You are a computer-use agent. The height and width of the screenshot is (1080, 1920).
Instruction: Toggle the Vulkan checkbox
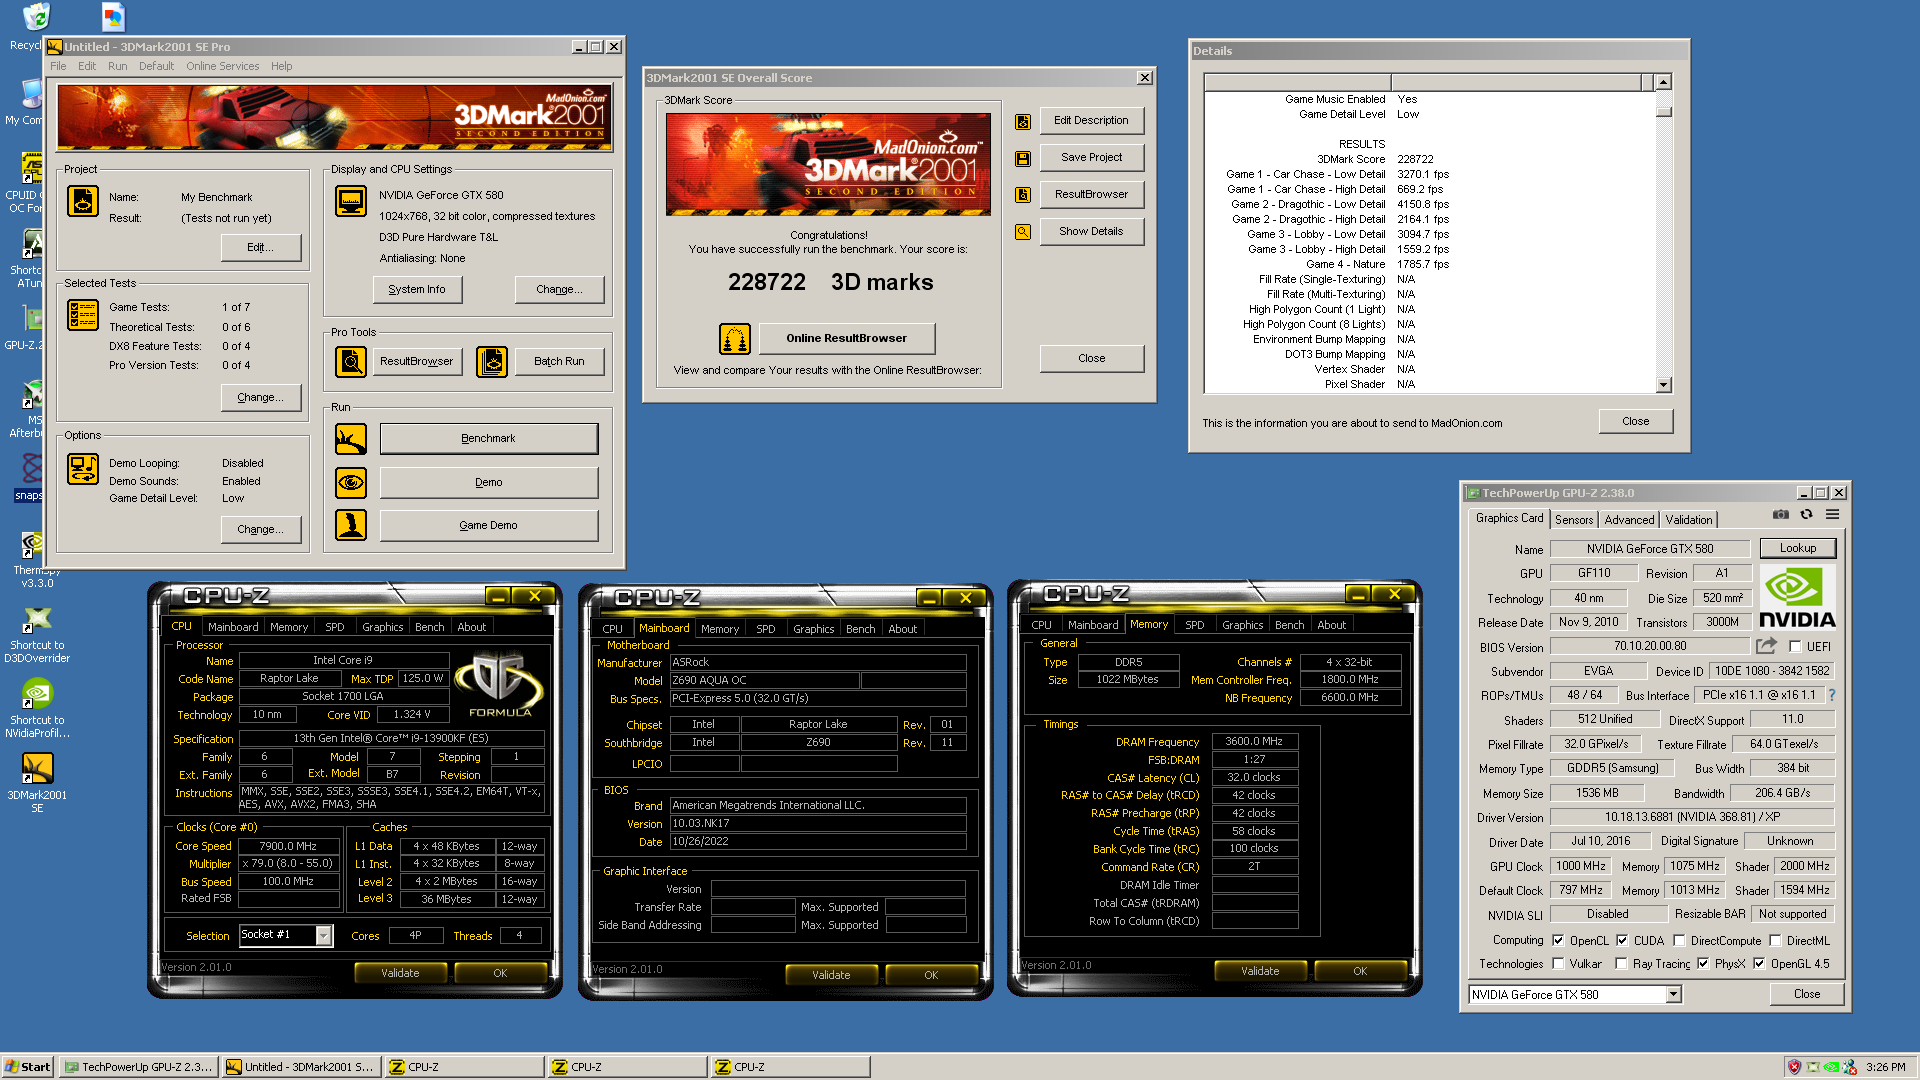[x=1558, y=964]
